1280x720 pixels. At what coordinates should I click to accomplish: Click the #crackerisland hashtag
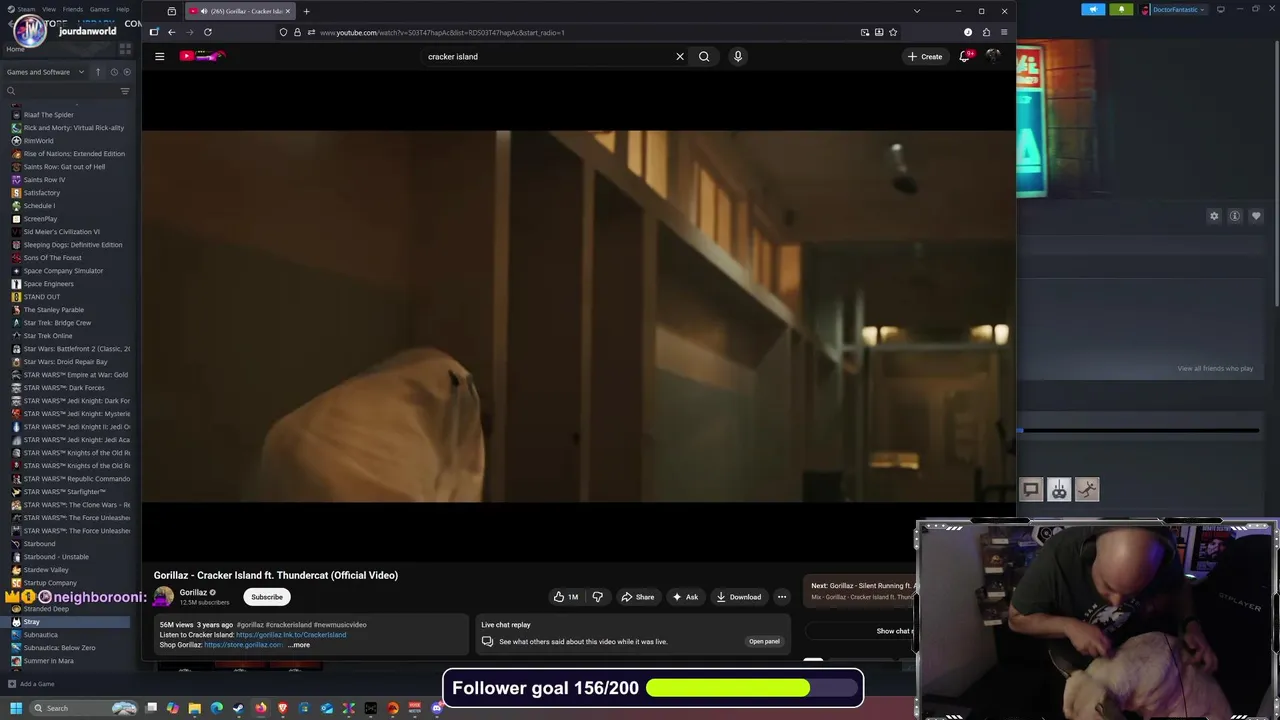click(x=288, y=625)
